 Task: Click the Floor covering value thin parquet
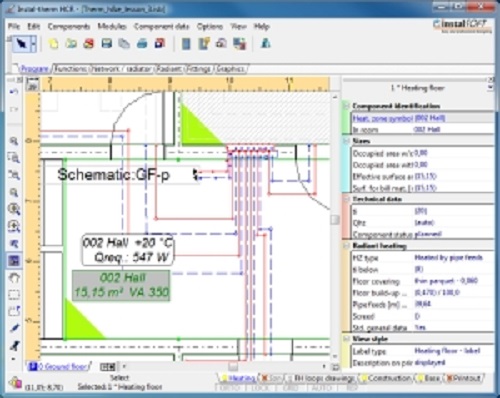pyautogui.click(x=446, y=281)
